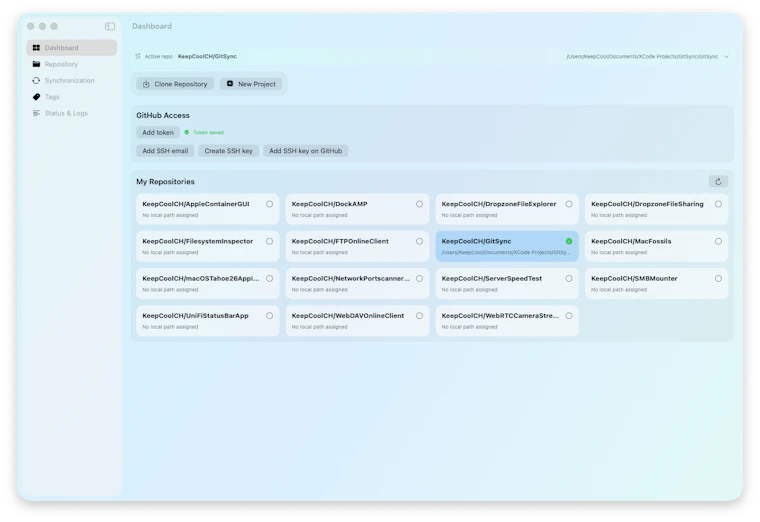Click the My Repositories heading

pyautogui.click(x=165, y=182)
